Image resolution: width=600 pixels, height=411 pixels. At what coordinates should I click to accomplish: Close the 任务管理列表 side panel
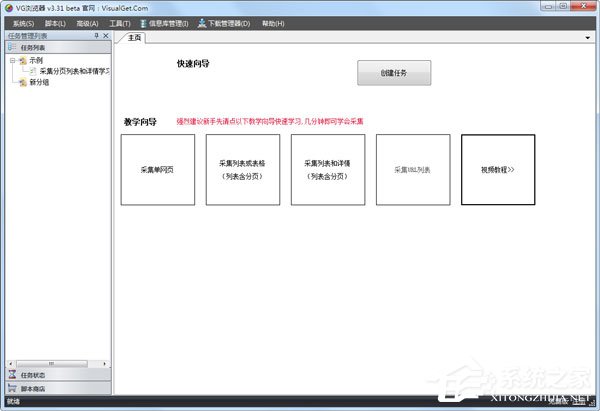[x=106, y=35]
